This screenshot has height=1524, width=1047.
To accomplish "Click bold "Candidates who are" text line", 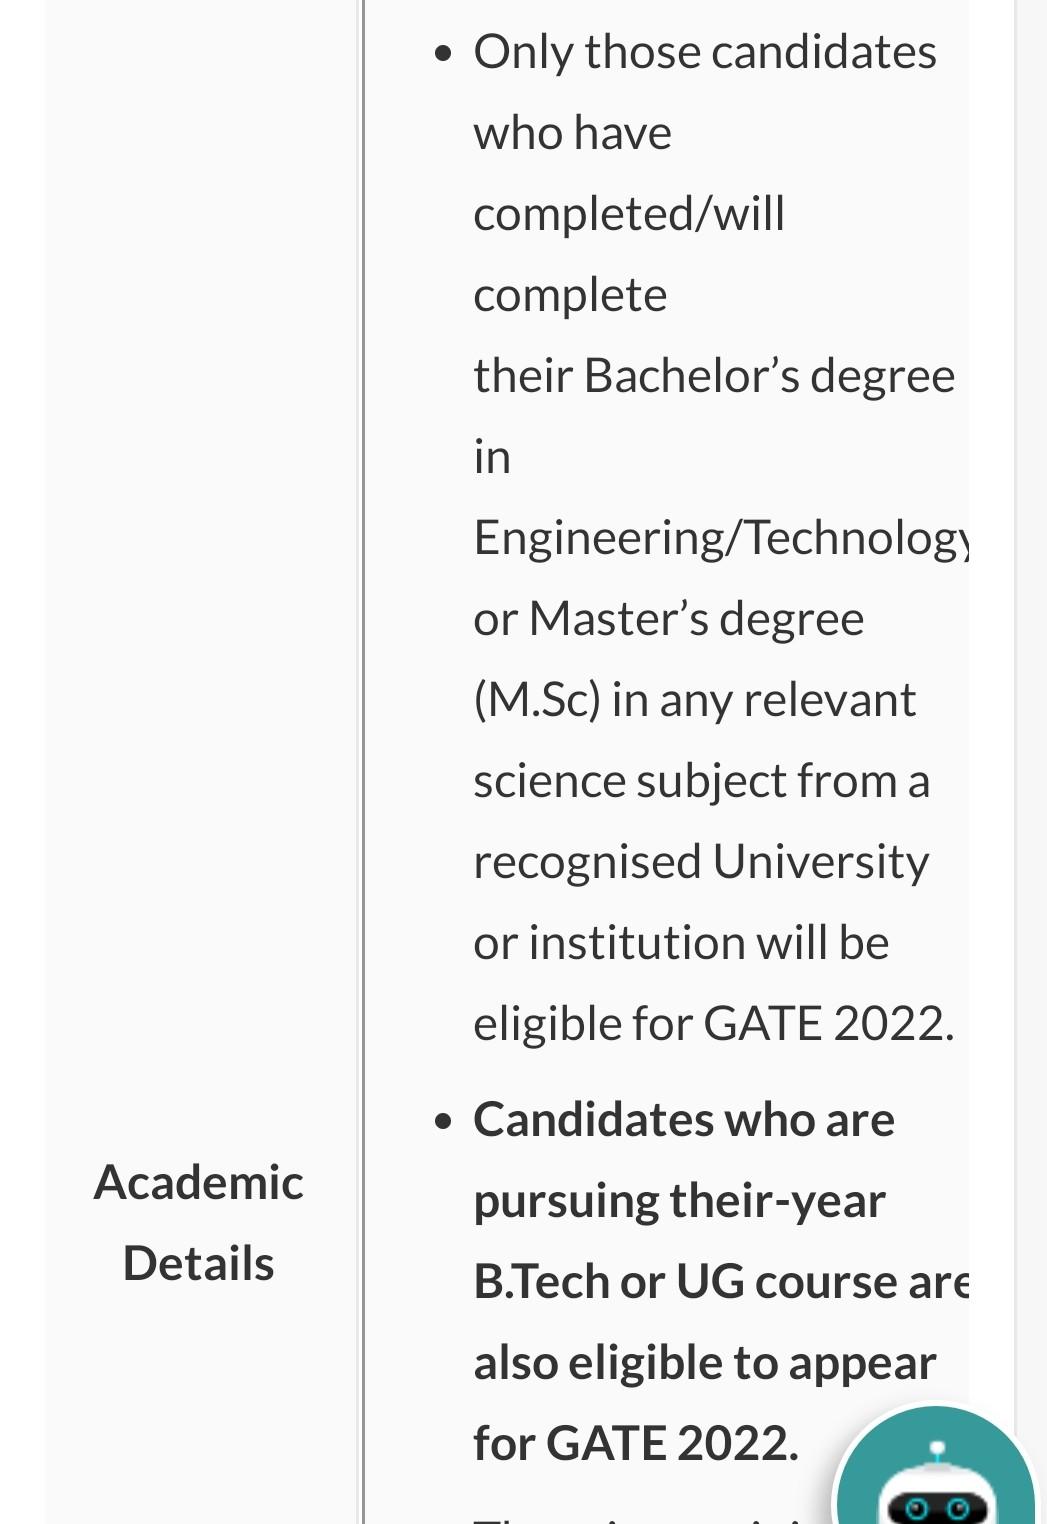I will tap(684, 1120).
